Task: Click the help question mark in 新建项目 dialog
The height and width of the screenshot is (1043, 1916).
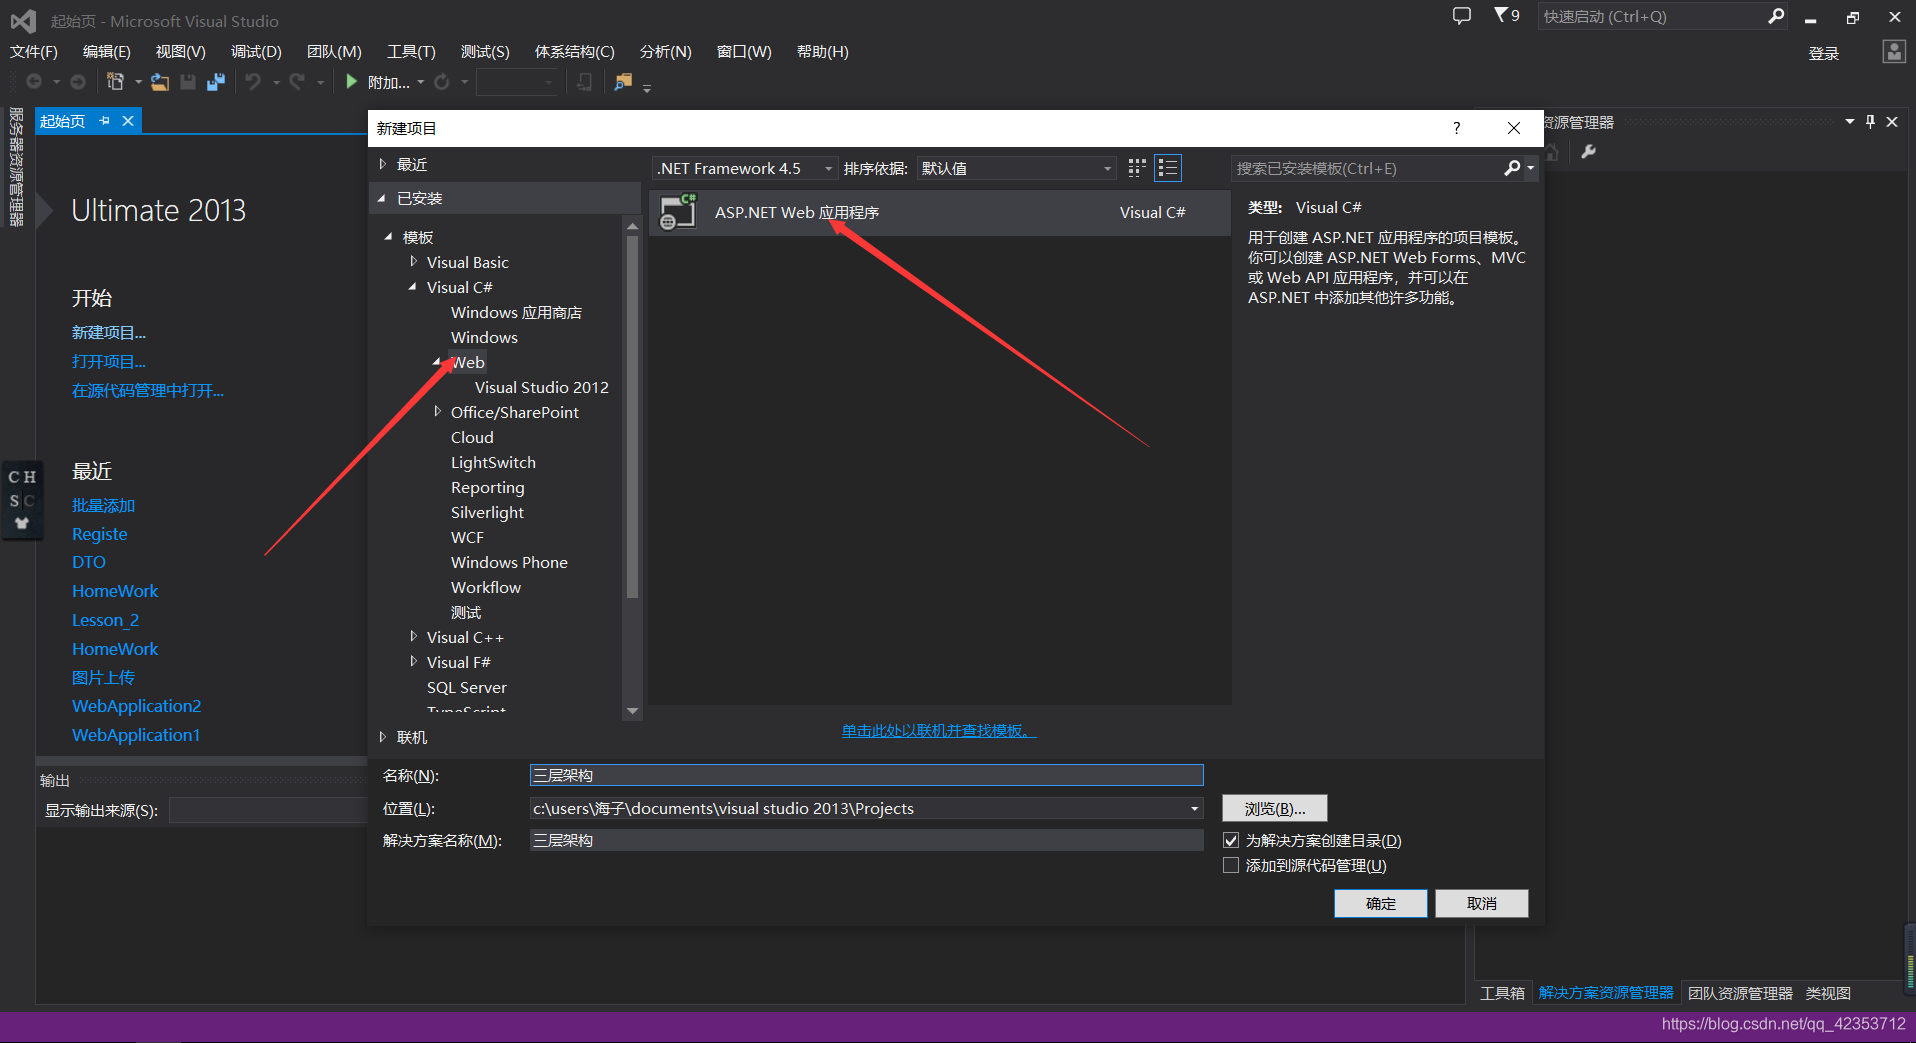Action: click(1457, 128)
